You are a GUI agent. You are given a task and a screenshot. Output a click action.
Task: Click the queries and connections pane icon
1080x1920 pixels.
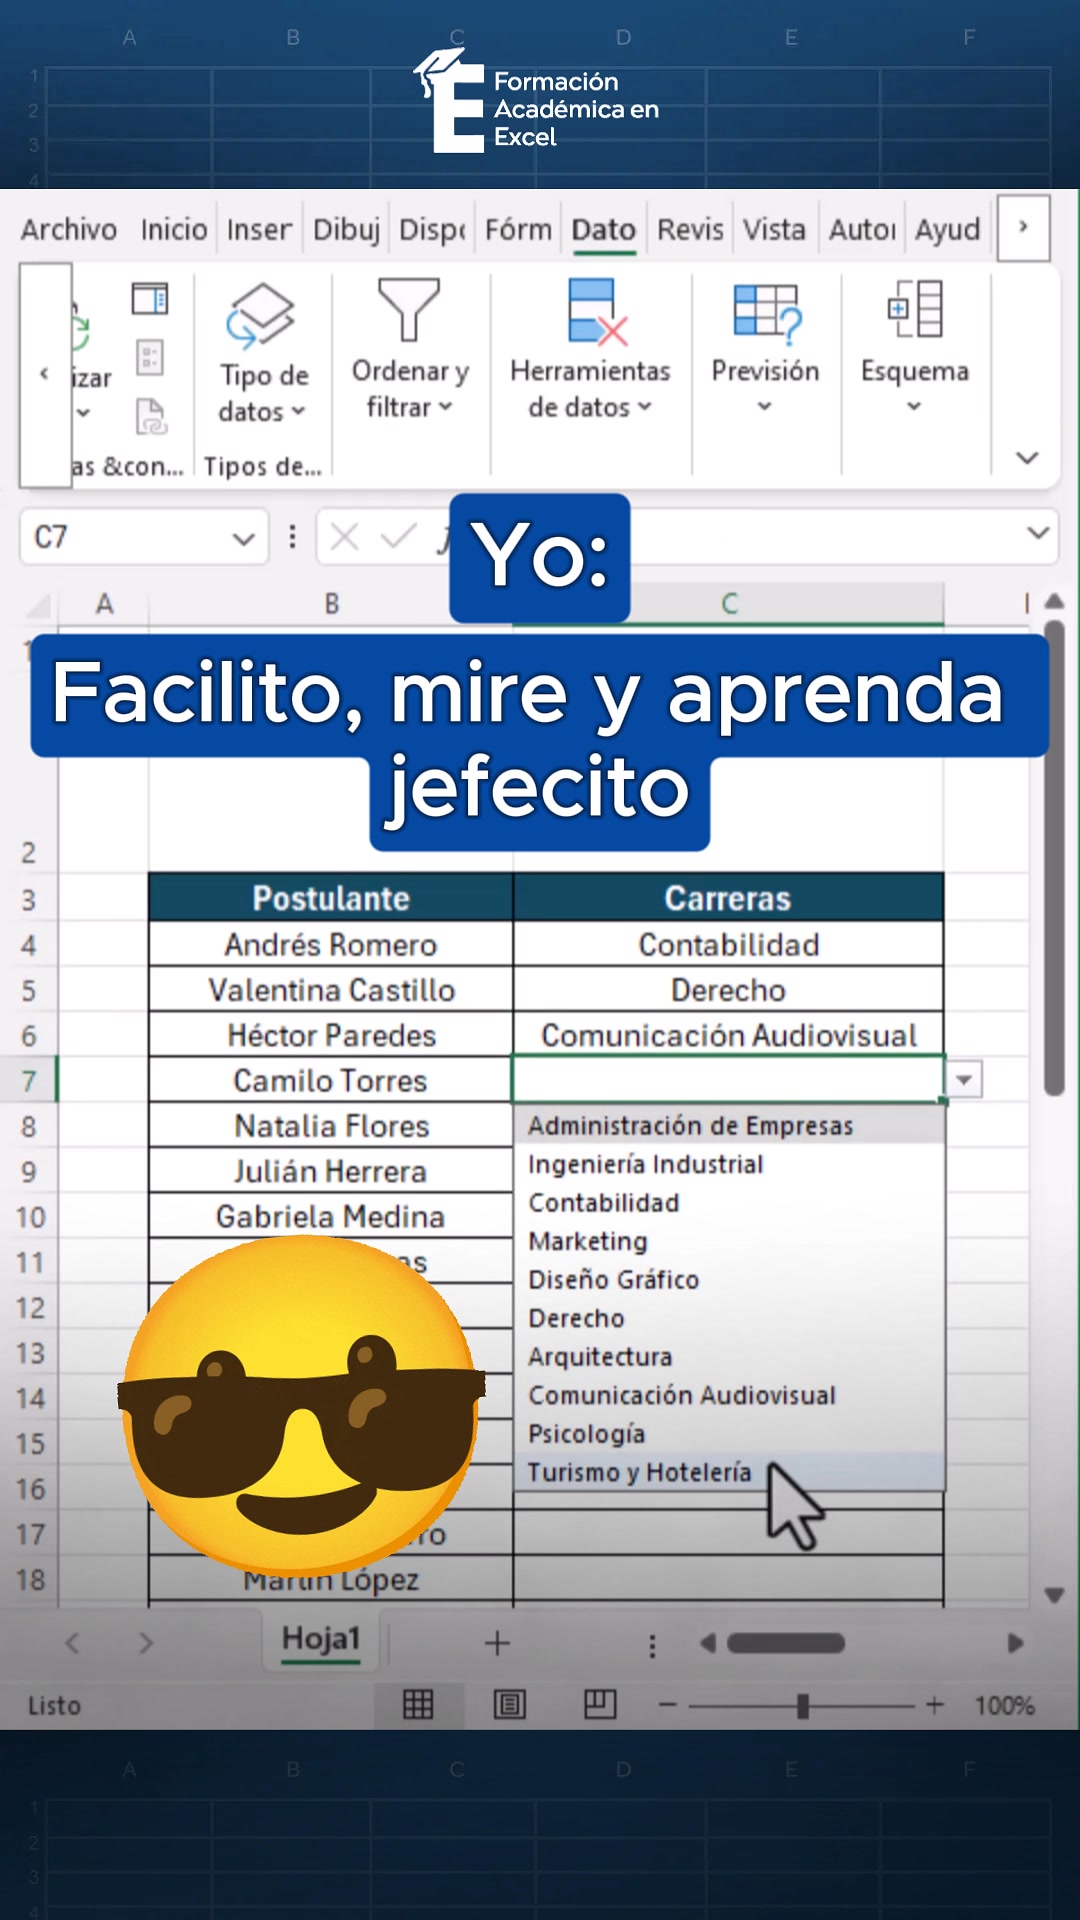(150, 298)
